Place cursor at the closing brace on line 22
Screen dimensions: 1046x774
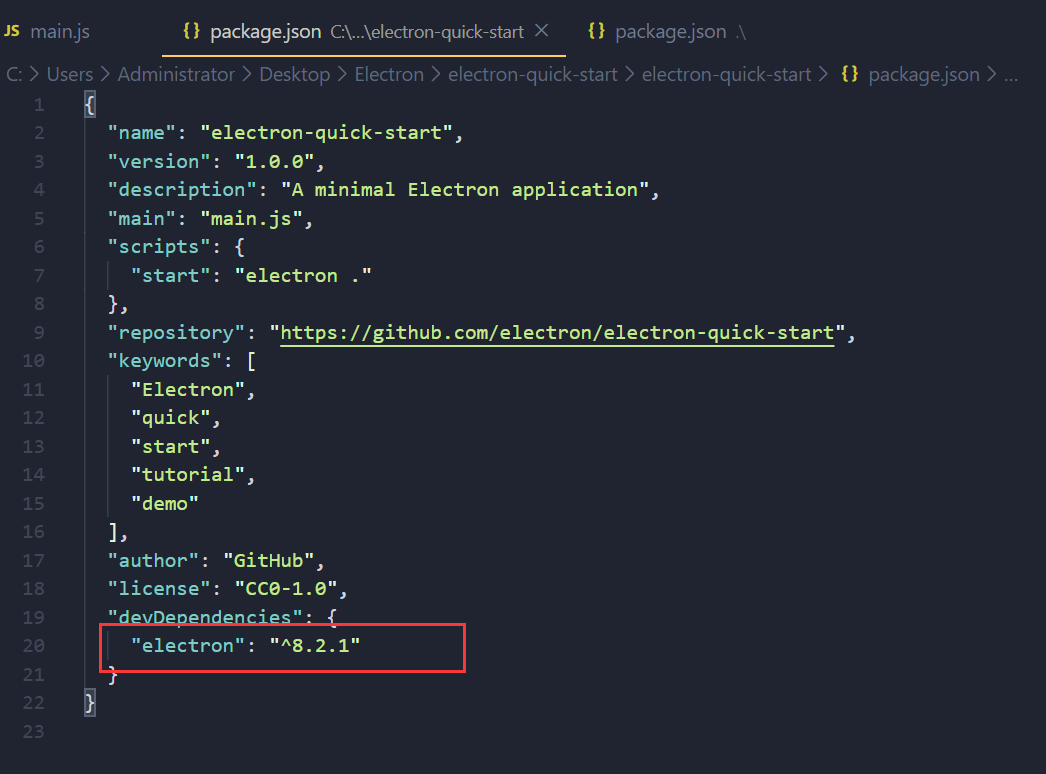point(90,703)
